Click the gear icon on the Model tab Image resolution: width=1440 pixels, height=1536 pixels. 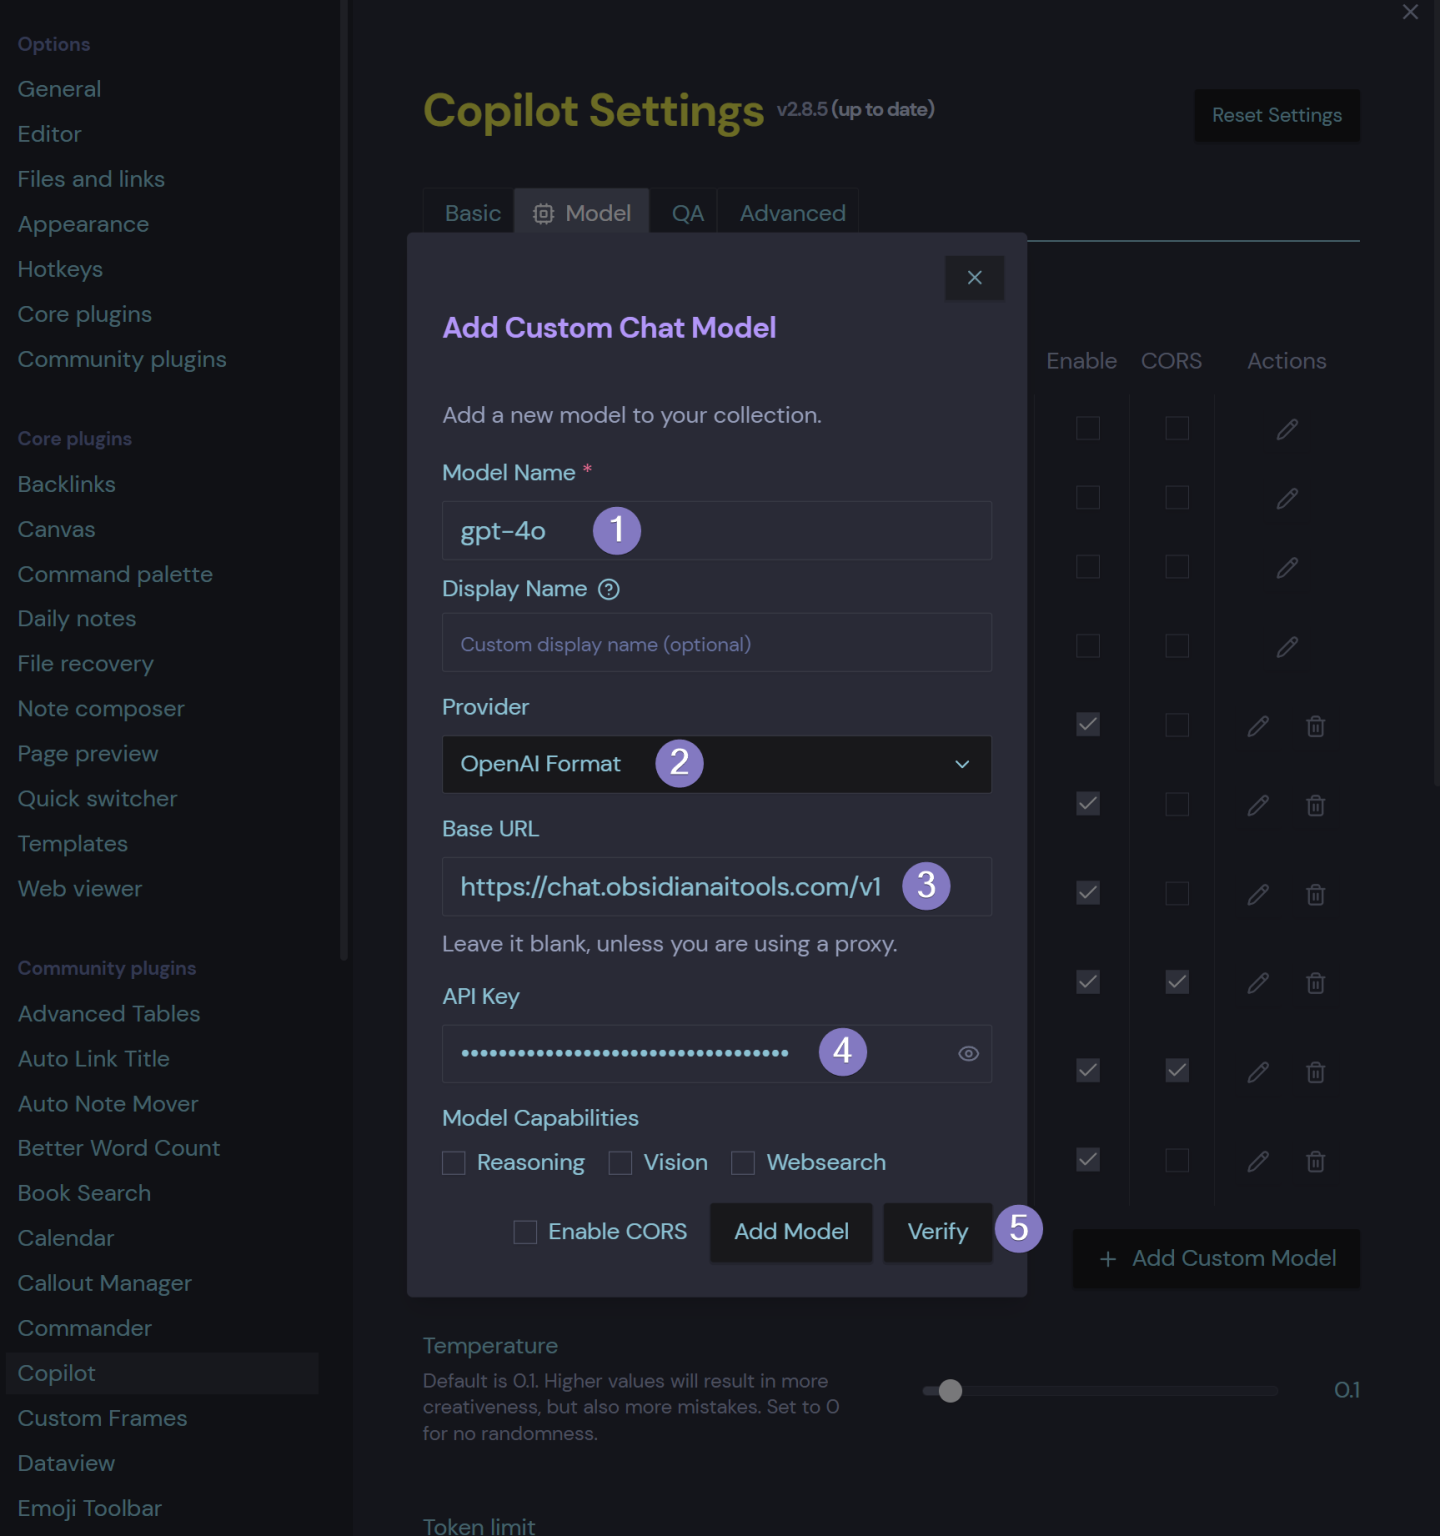[x=543, y=213]
